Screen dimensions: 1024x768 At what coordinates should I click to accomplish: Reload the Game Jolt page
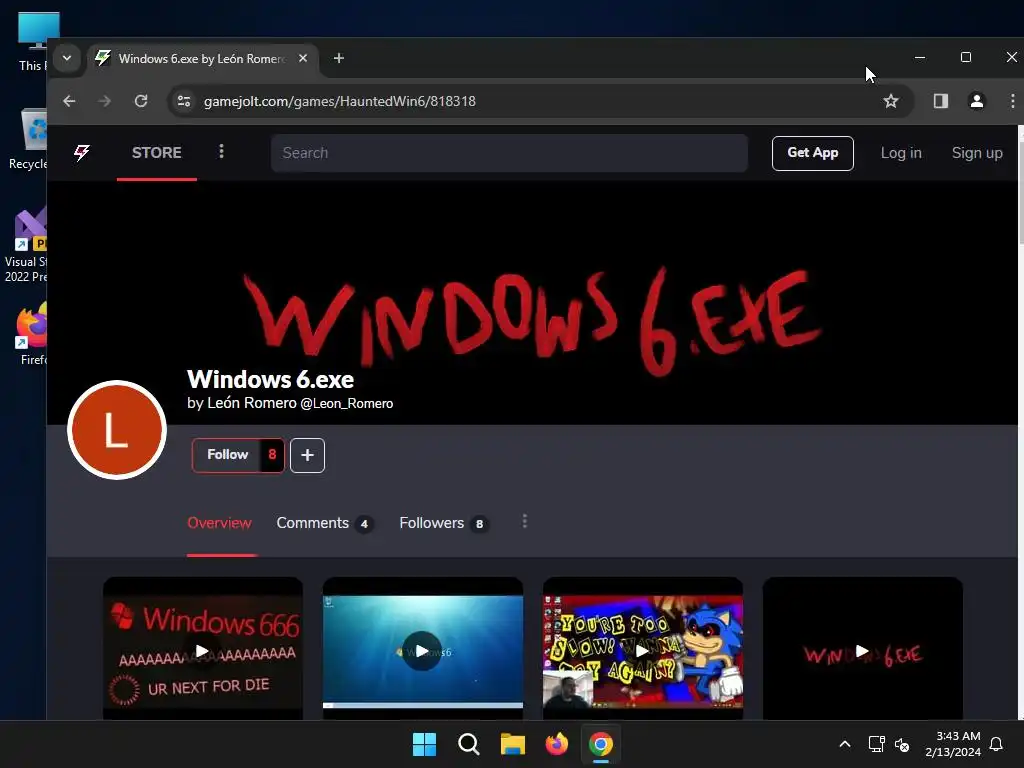click(x=141, y=101)
